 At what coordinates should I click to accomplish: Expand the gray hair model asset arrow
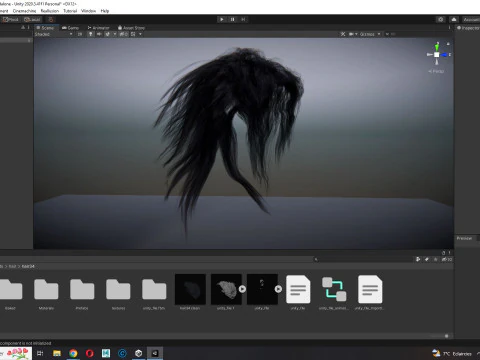pos(242,289)
